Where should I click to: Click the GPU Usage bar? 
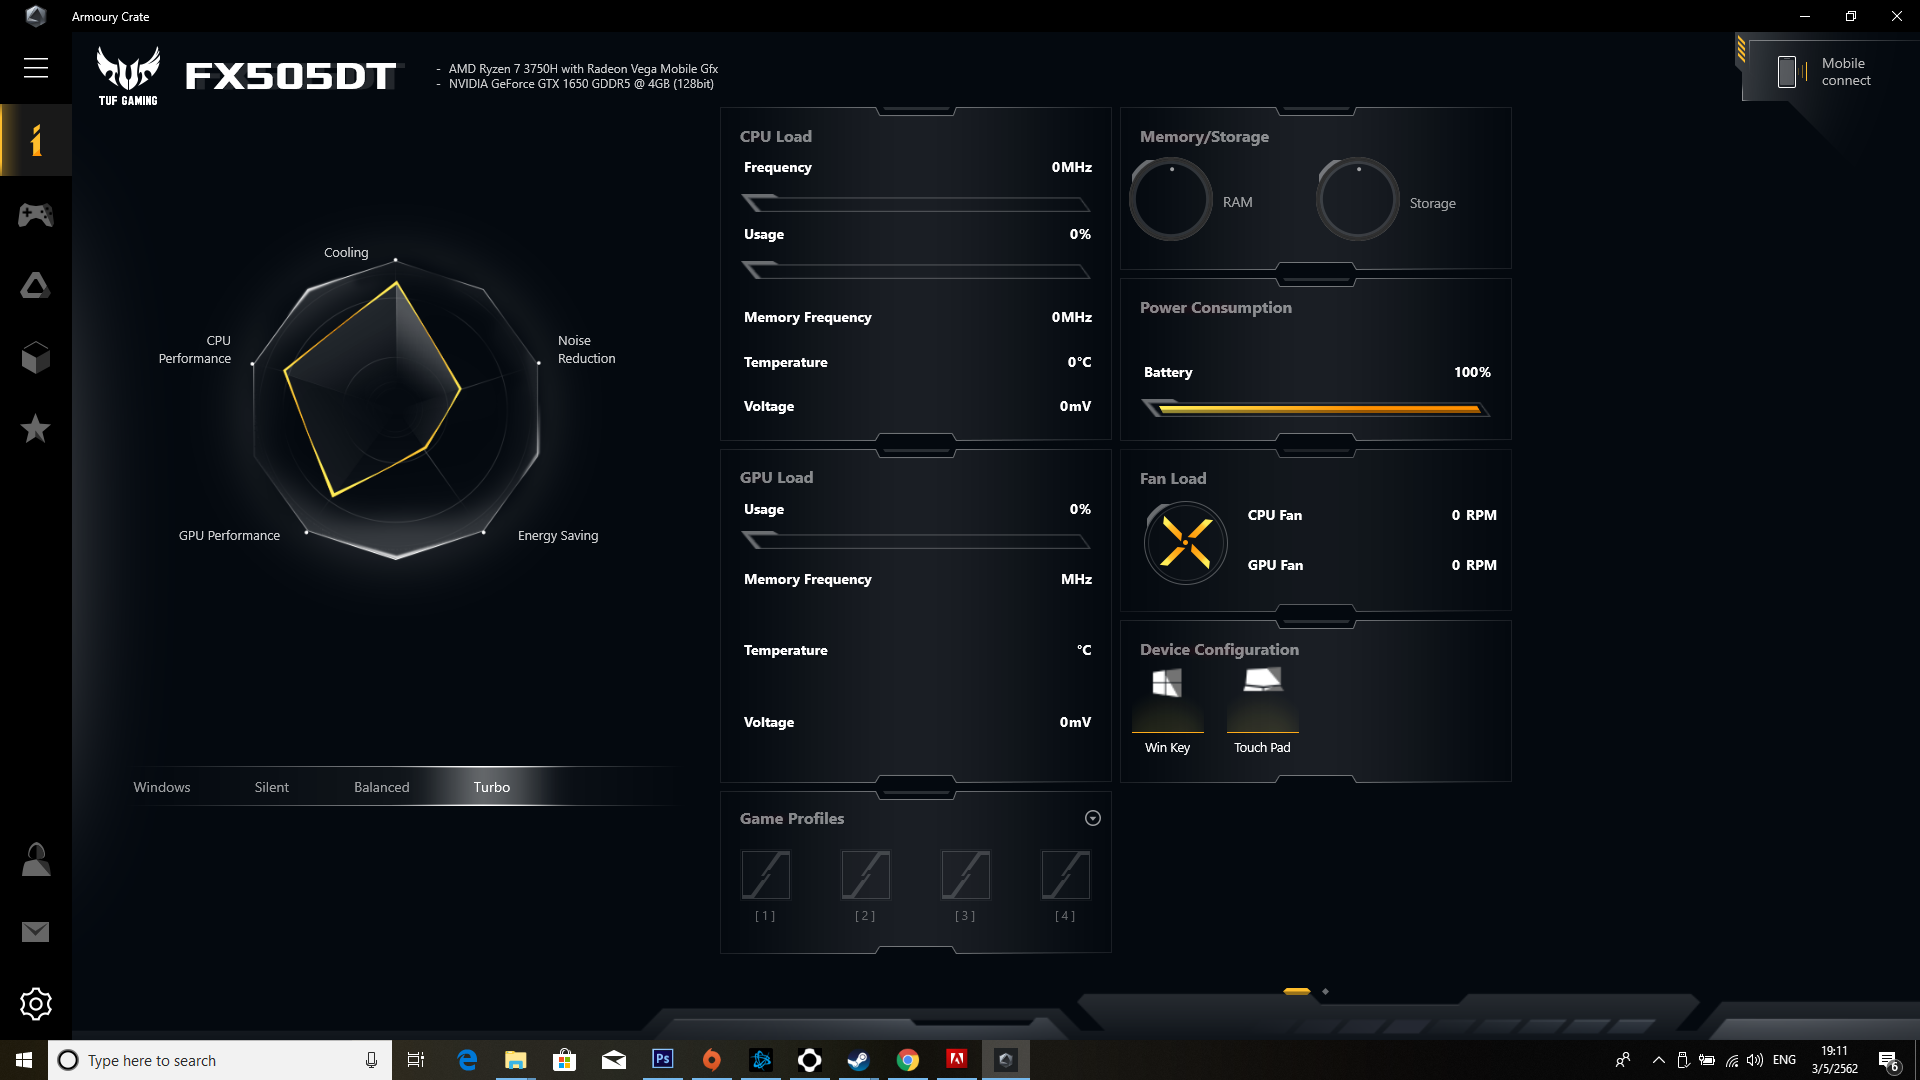916,541
